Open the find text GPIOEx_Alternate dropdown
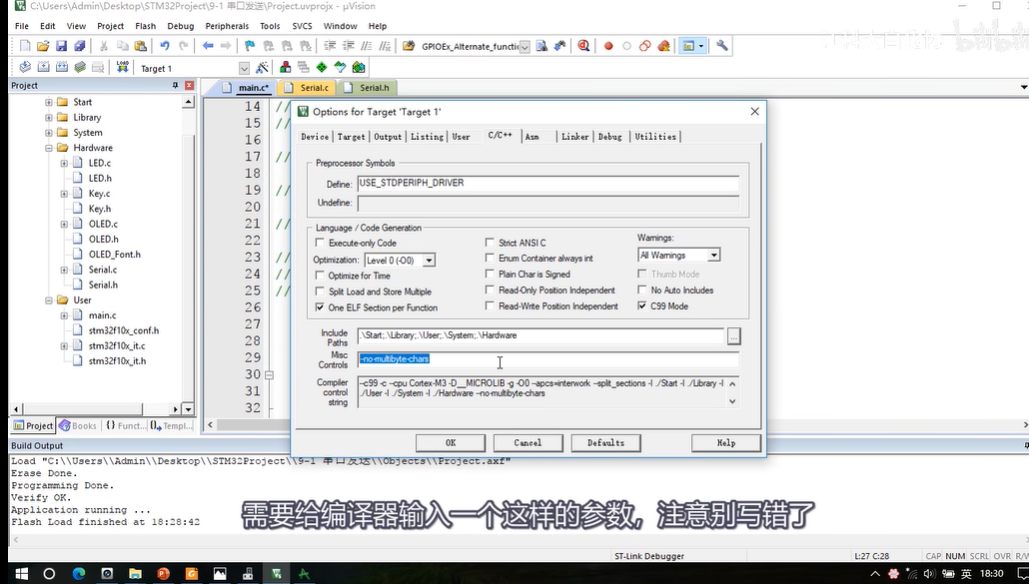Screen dimensions: 1029x584 [x=524, y=47]
